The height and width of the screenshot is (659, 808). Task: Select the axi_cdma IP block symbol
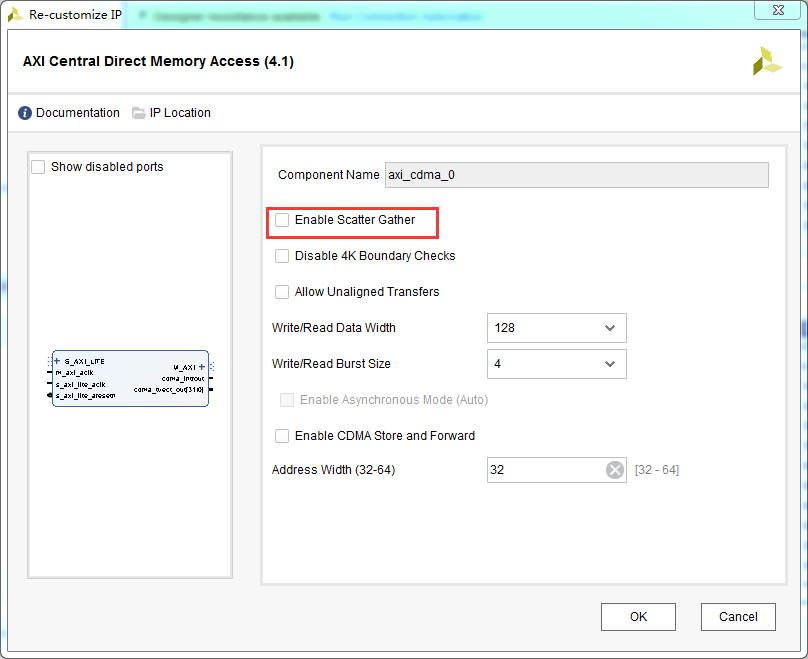130,379
